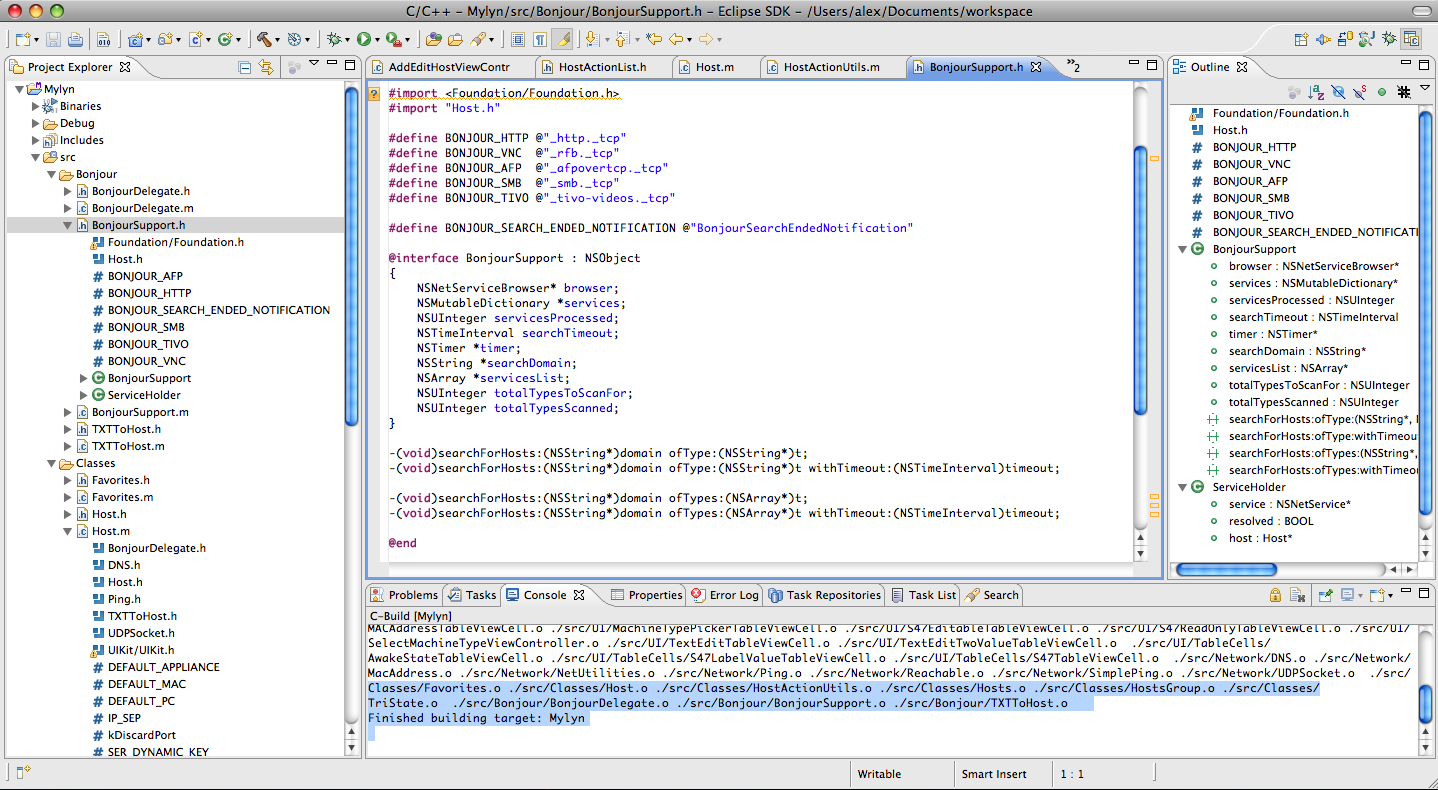Click the Save icon in the toolbar
1438x790 pixels.
pos(52,39)
